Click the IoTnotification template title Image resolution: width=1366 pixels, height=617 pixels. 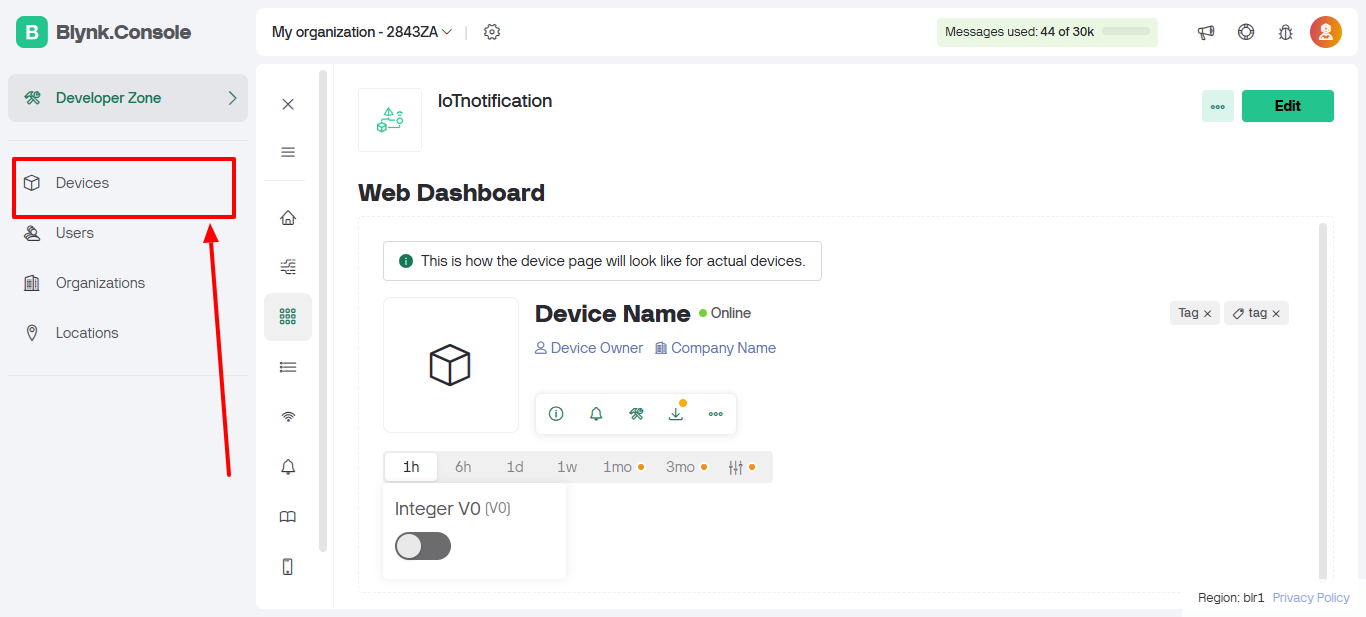coord(495,101)
